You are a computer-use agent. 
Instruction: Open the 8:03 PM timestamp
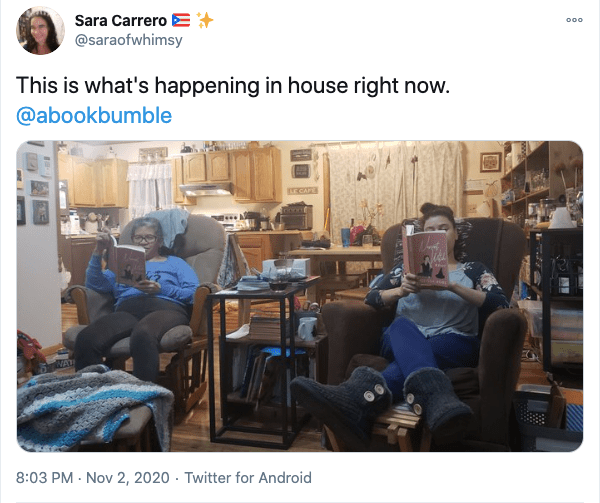tap(44, 478)
